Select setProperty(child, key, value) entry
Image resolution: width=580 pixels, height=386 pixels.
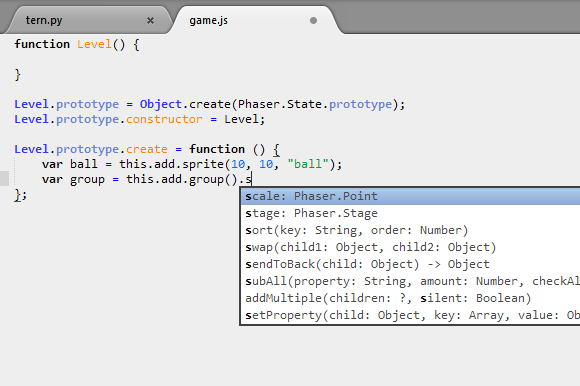(411, 315)
